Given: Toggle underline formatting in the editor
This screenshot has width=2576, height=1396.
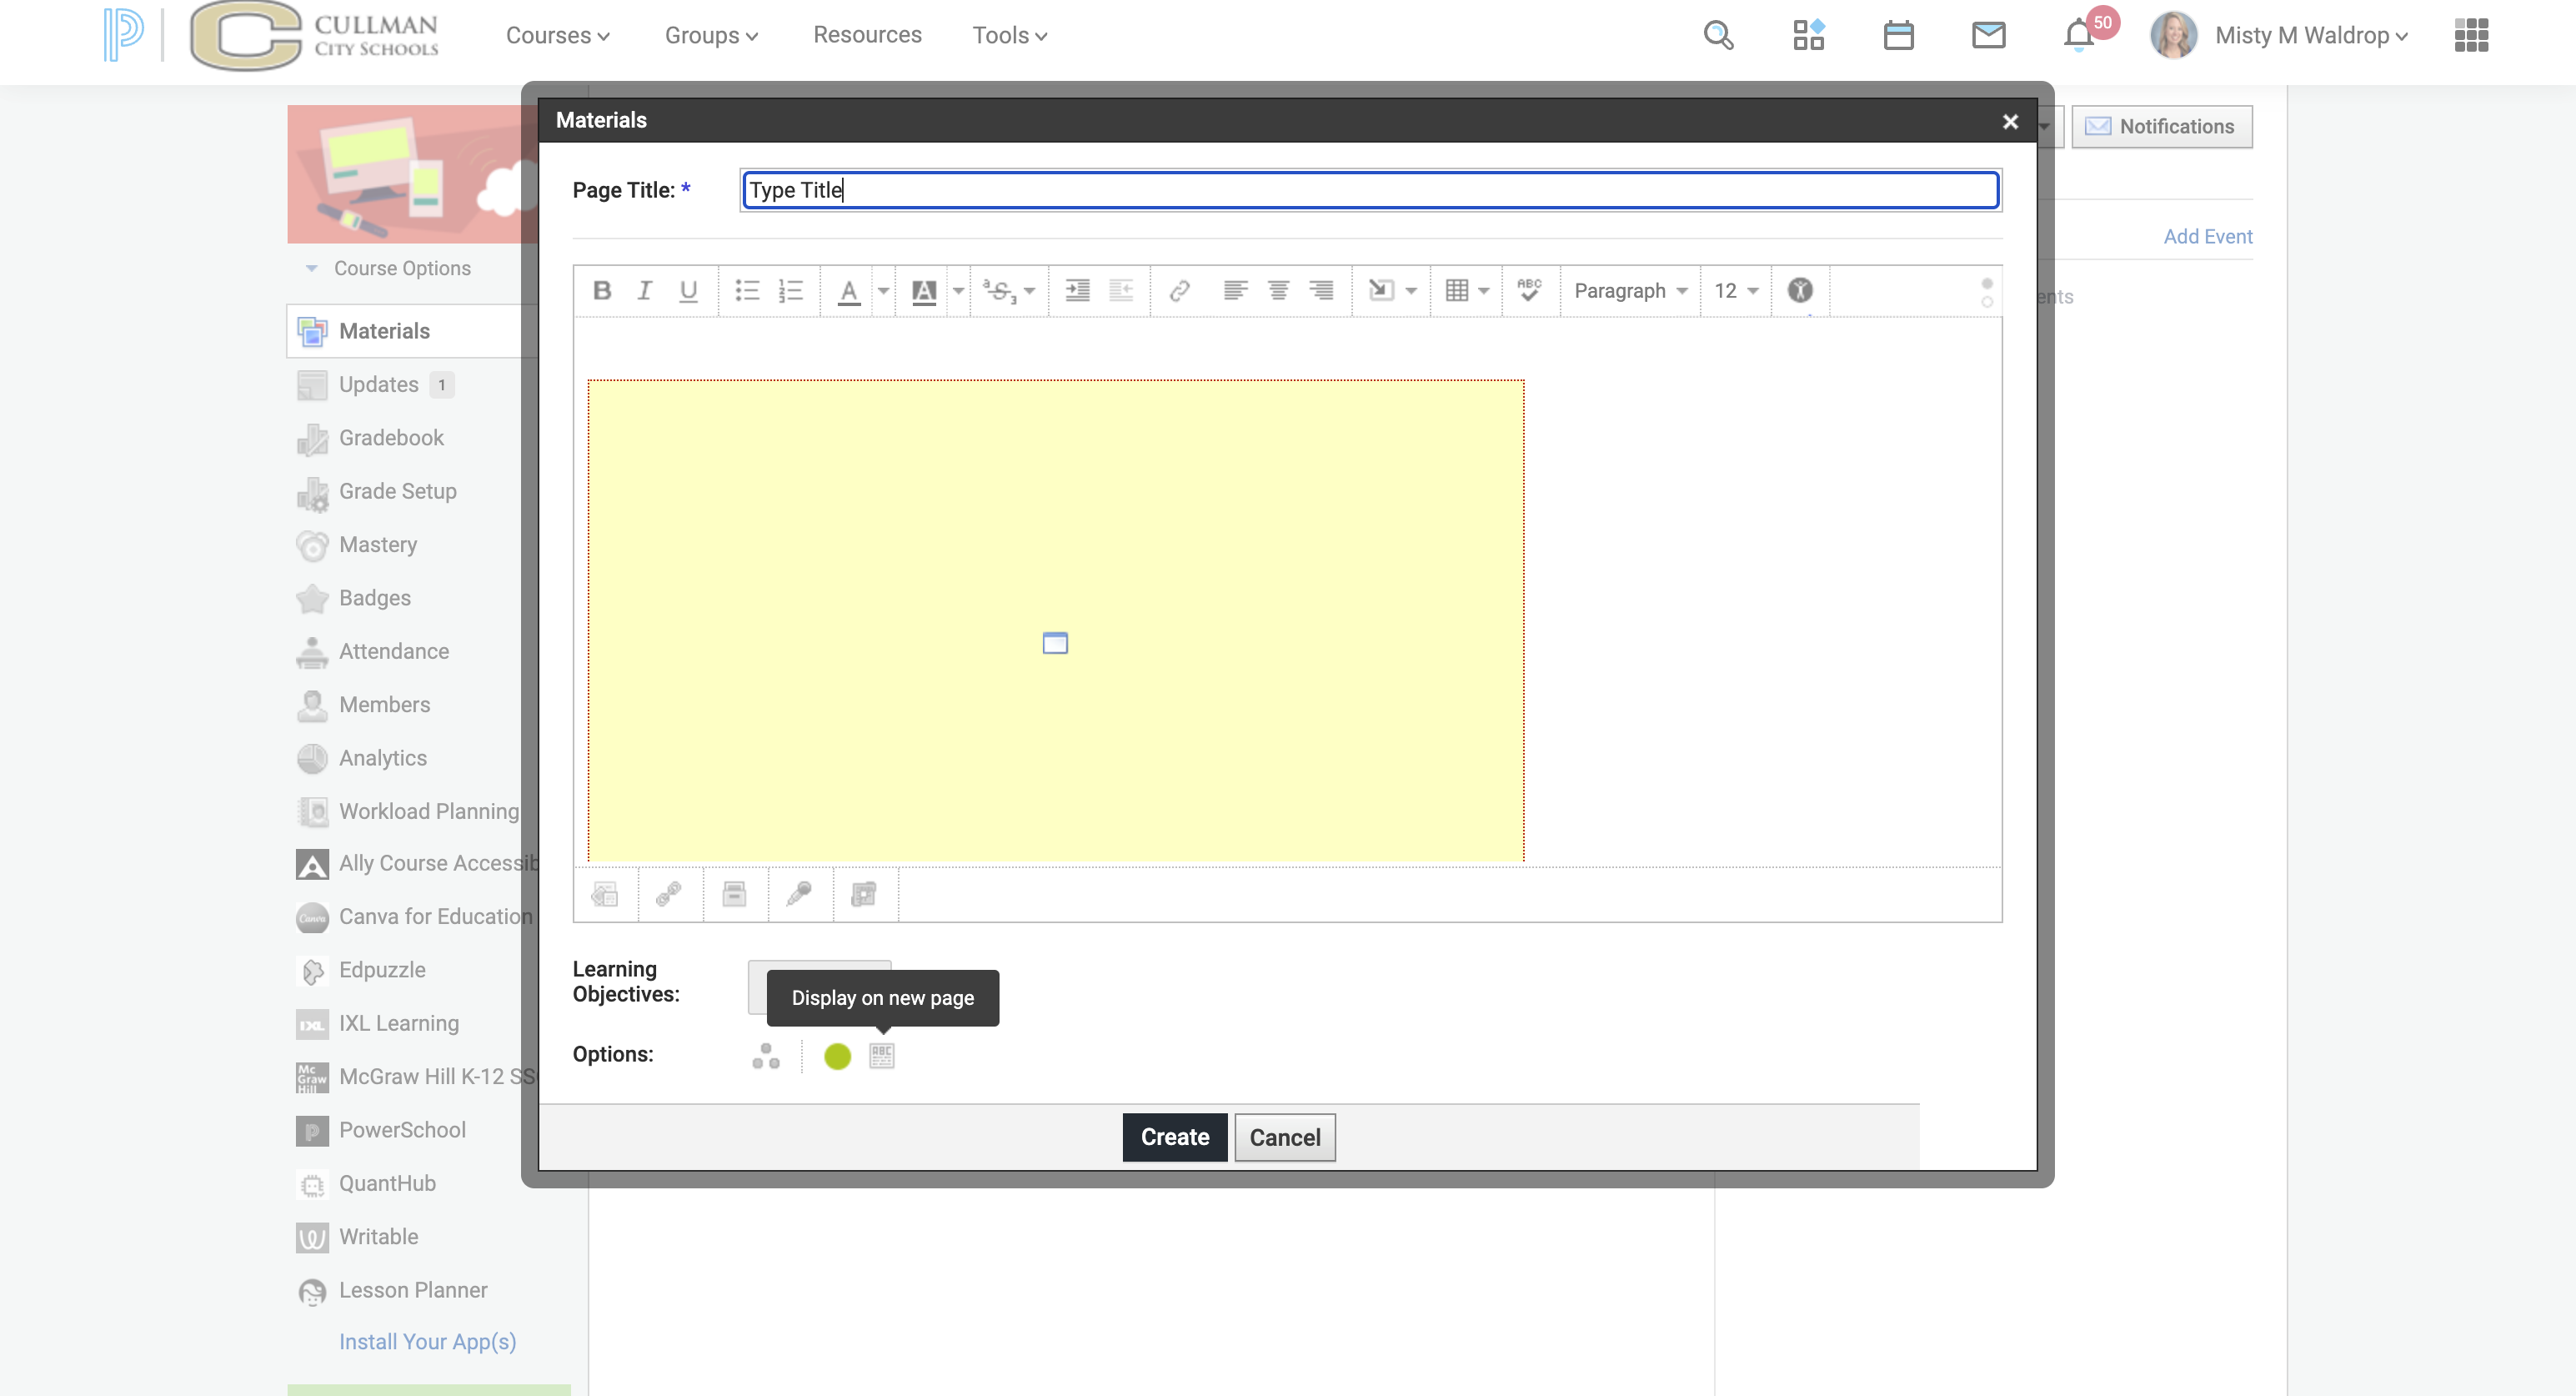Looking at the screenshot, I should 688,291.
